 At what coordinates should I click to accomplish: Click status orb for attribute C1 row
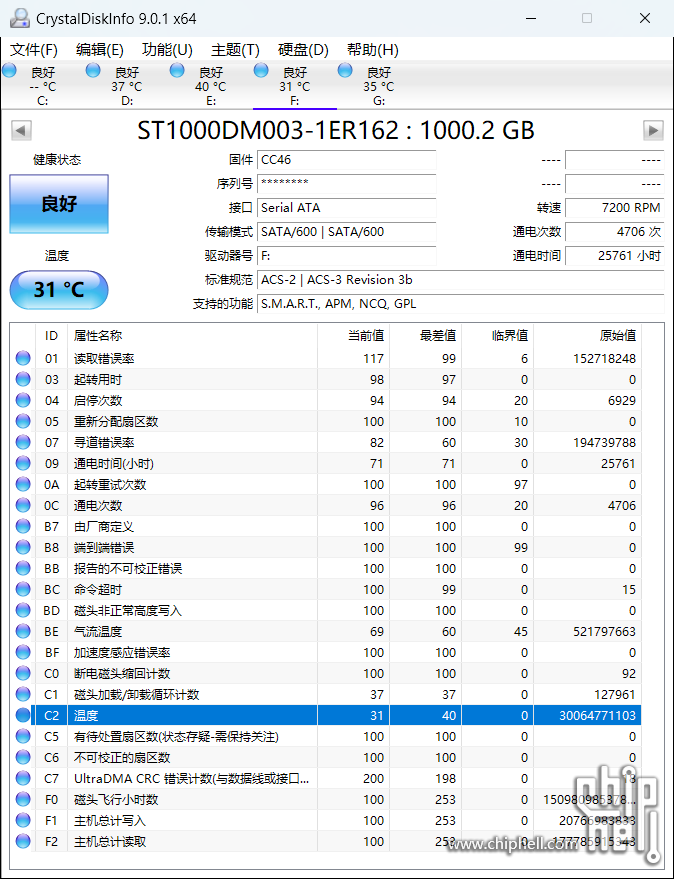coord(23,695)
